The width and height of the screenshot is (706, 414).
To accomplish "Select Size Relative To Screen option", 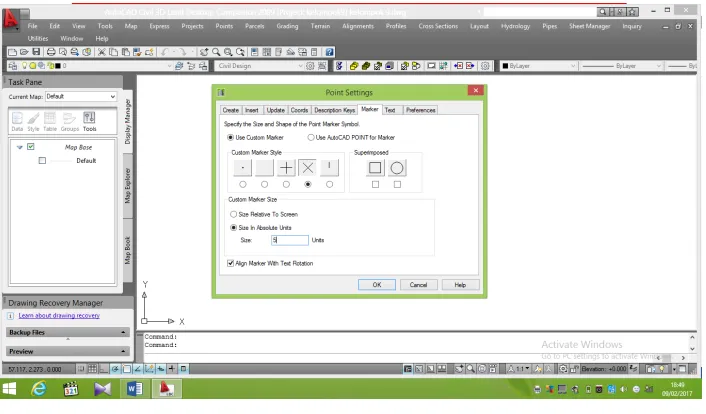I will pos(233,214).
